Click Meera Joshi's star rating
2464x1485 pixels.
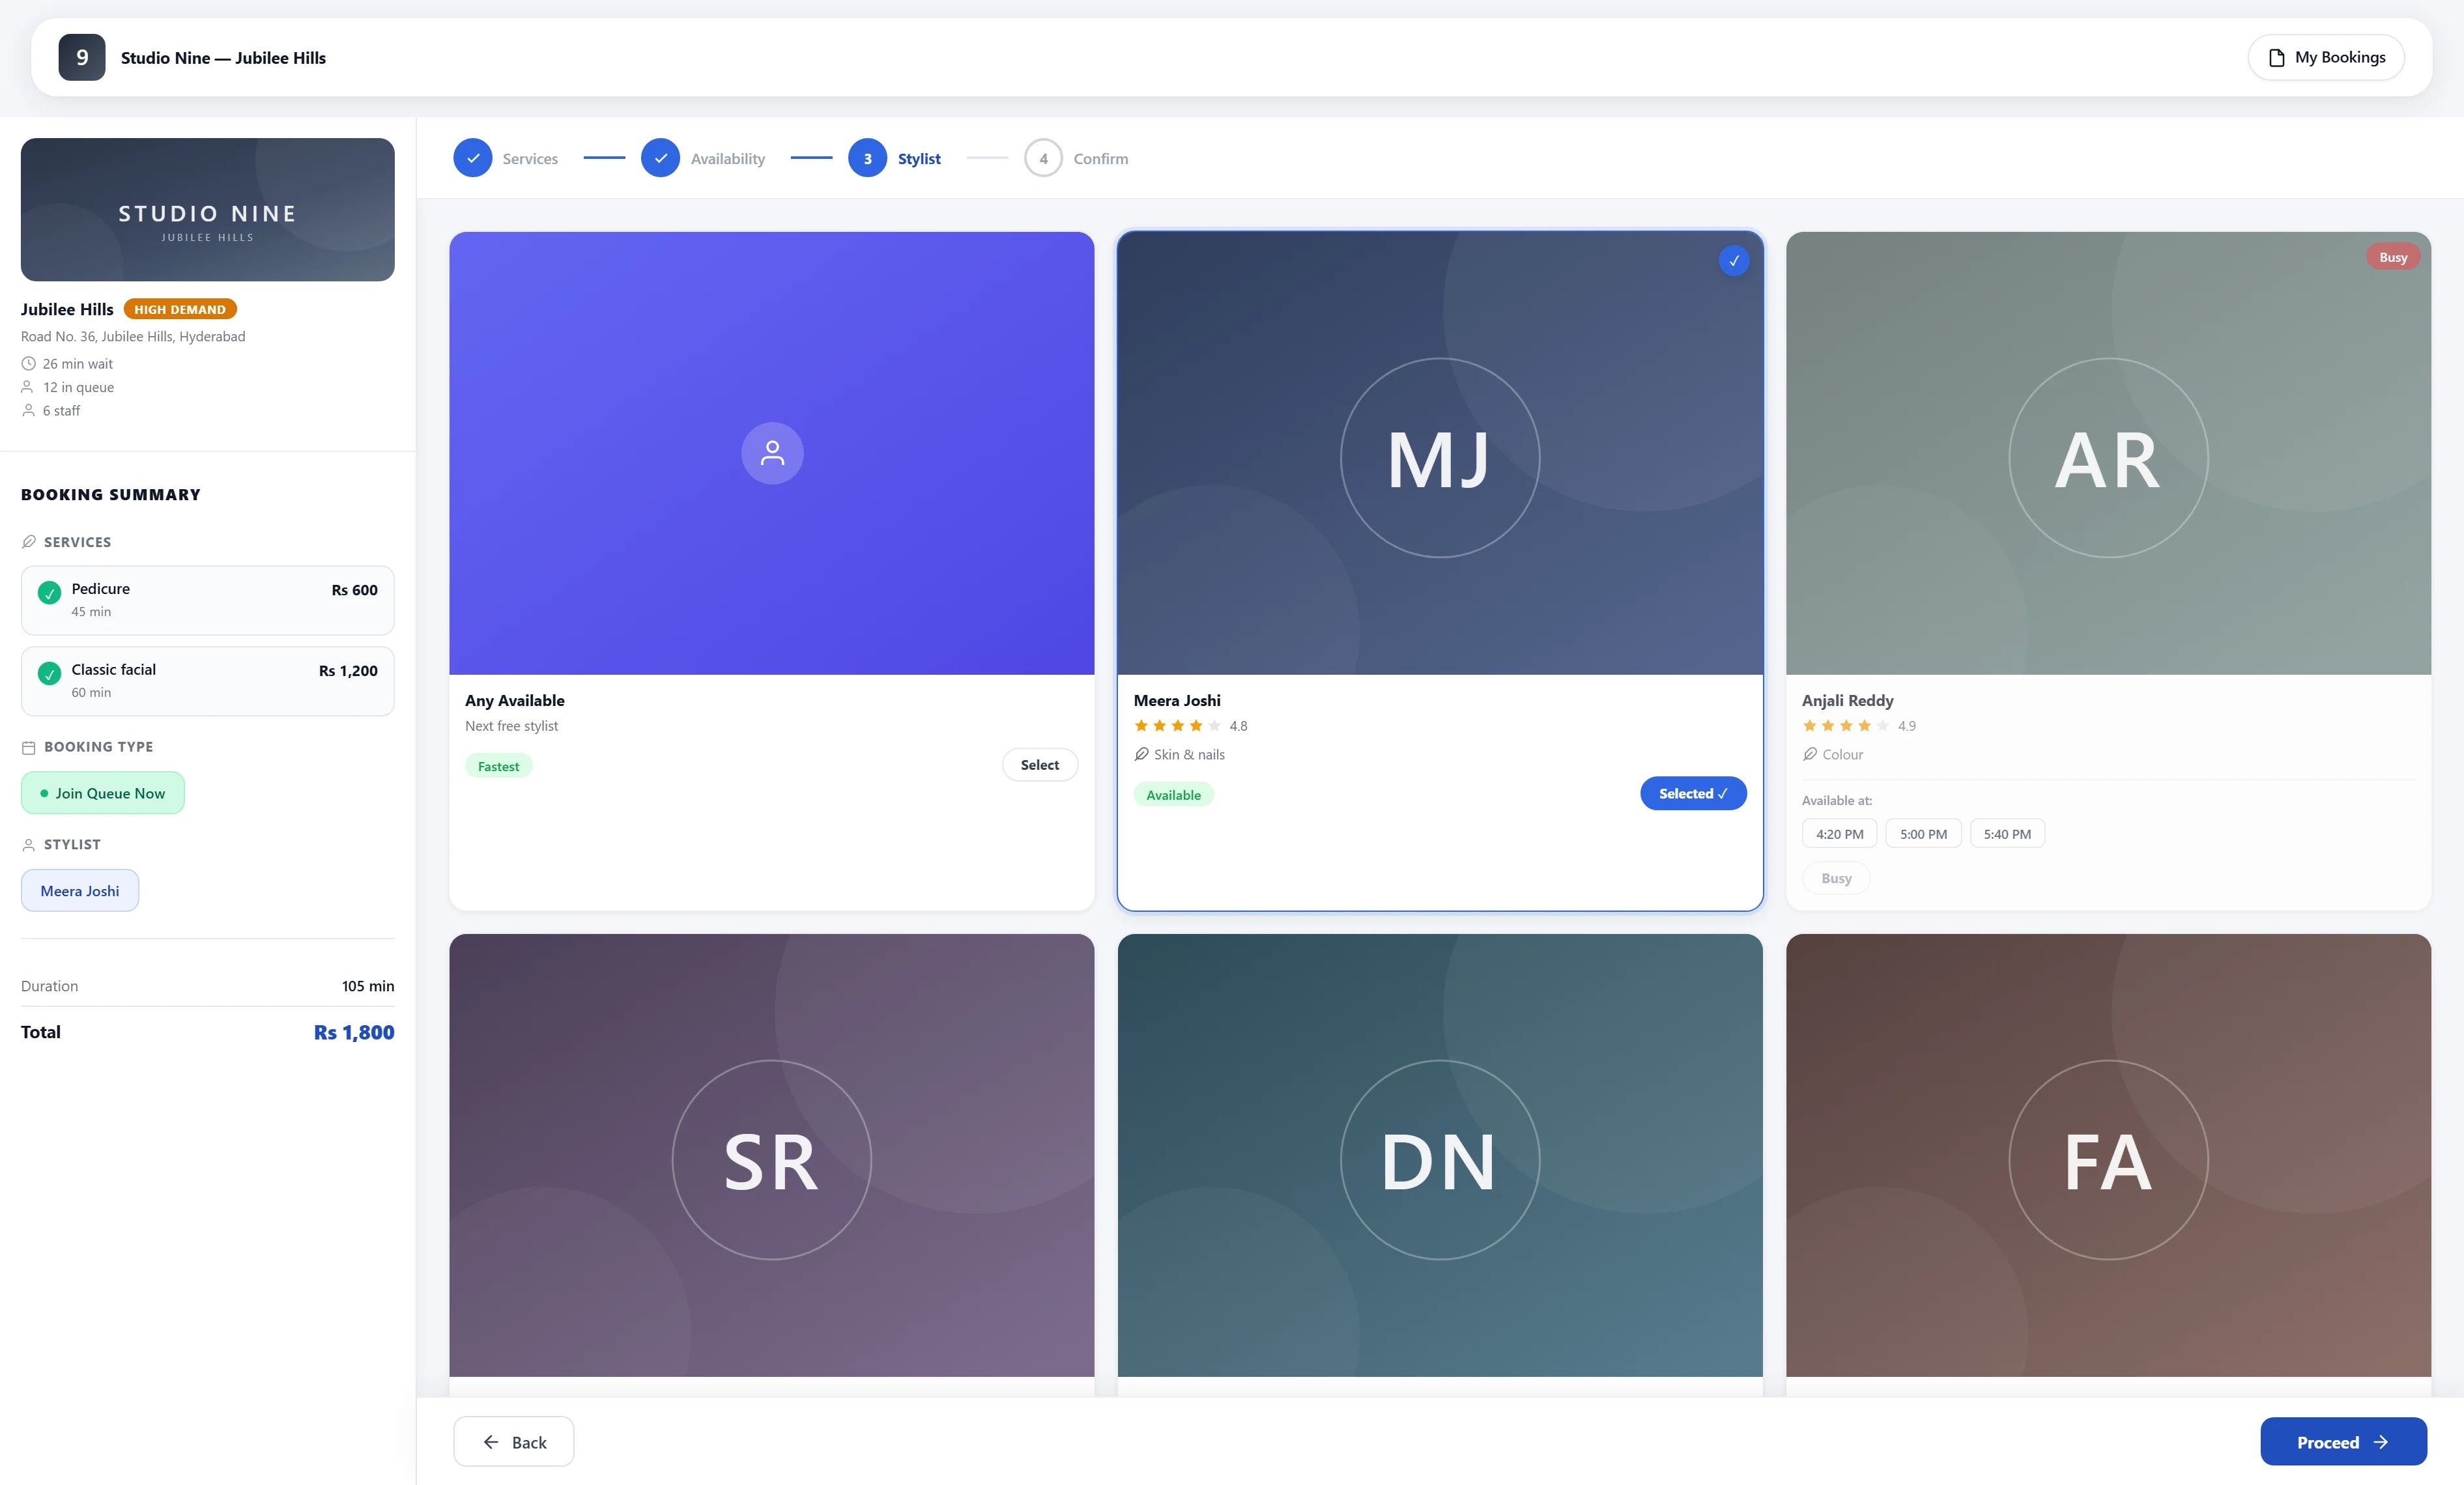1177,726
